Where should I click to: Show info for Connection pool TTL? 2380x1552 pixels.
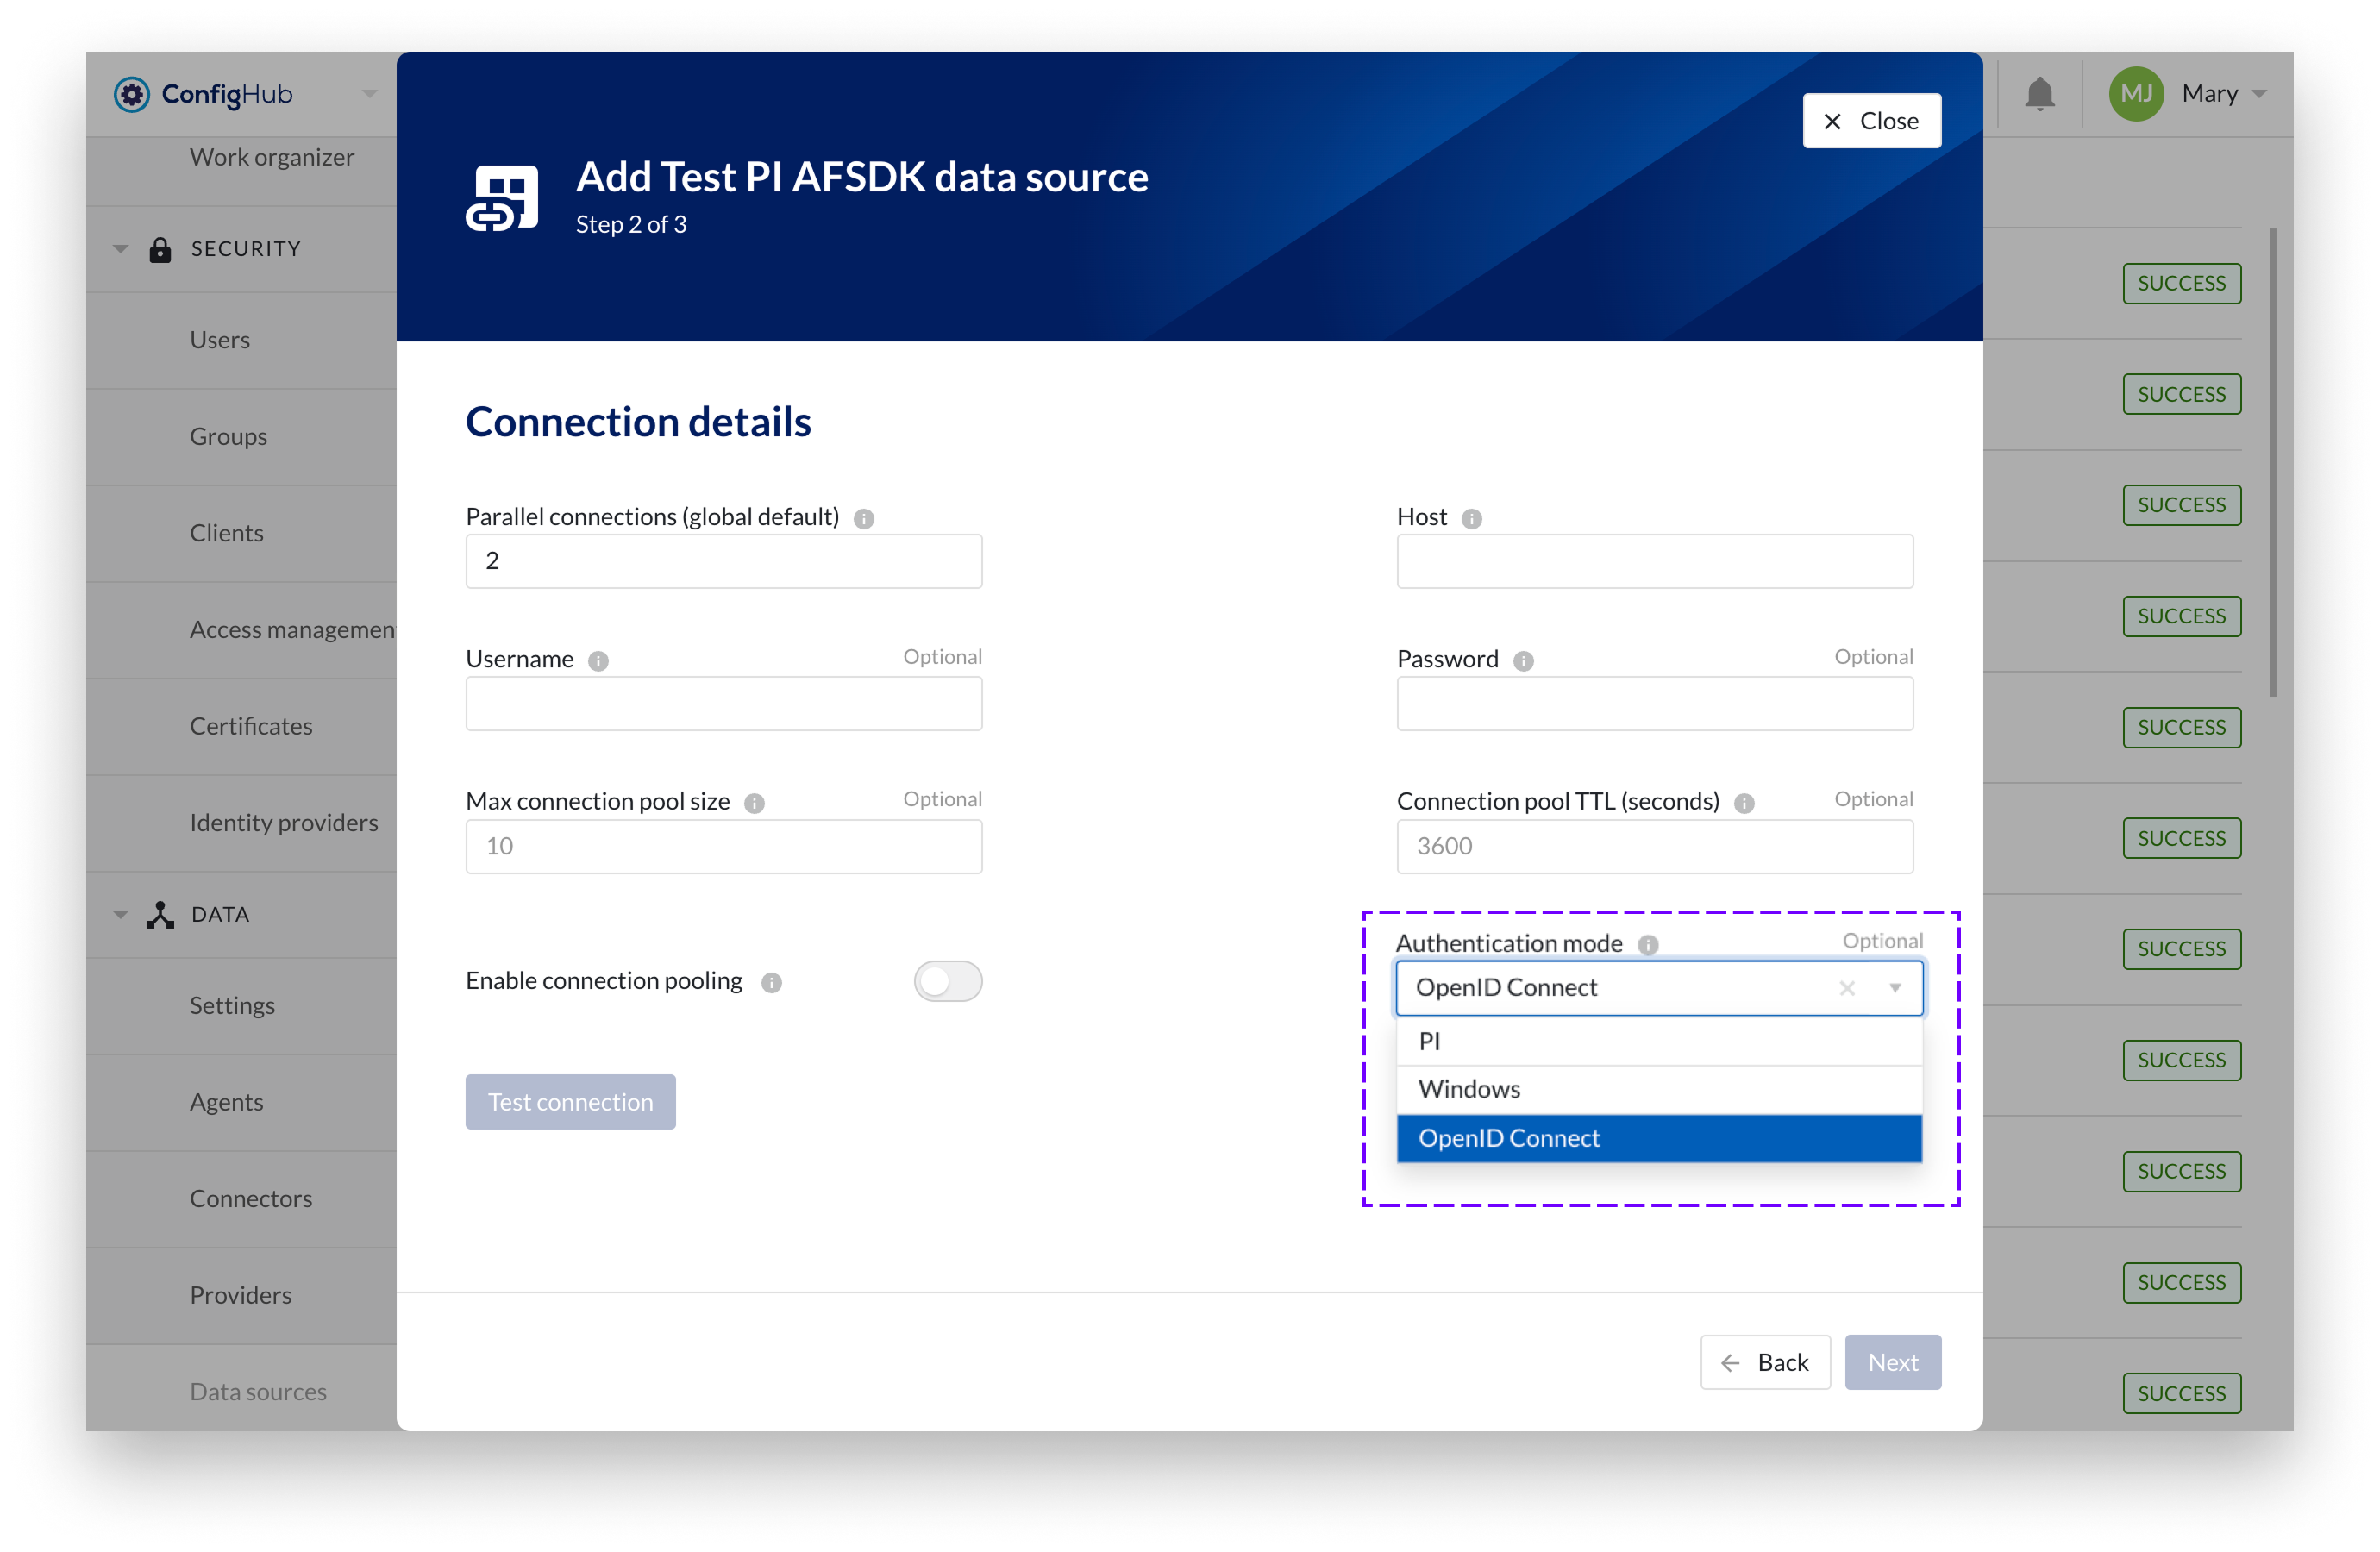coord(1744,803)
